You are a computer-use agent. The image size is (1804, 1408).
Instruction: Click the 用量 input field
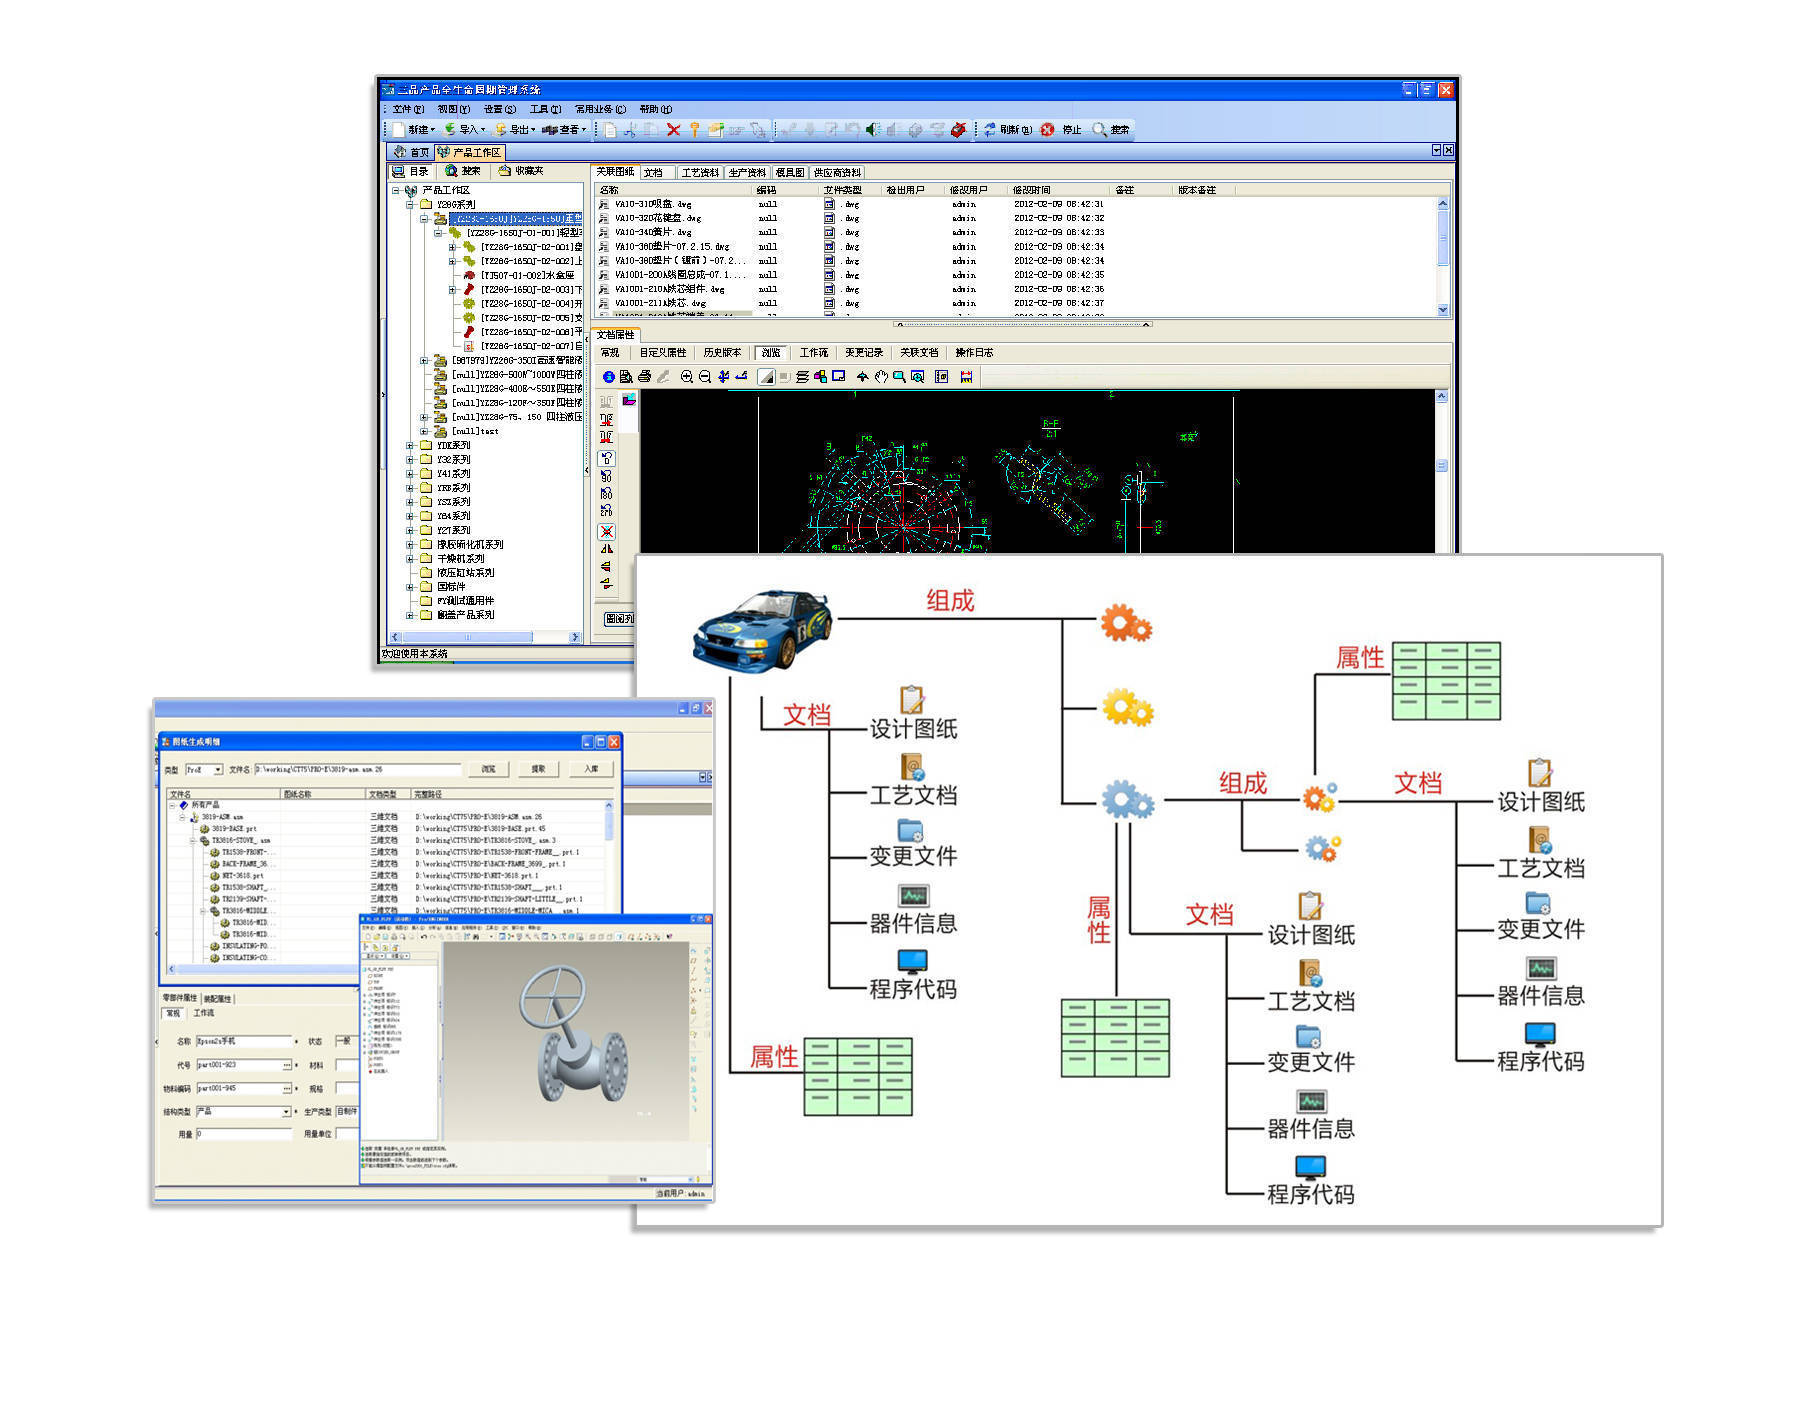(244, 1135)
